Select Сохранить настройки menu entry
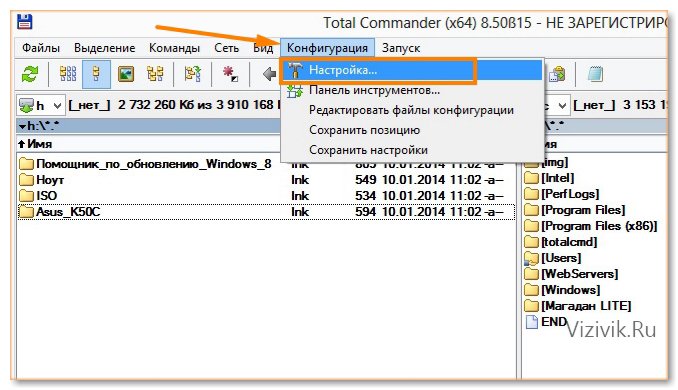The width and height of the screenshot is (678, 390). pyautogui.click(x=412, y=150)
